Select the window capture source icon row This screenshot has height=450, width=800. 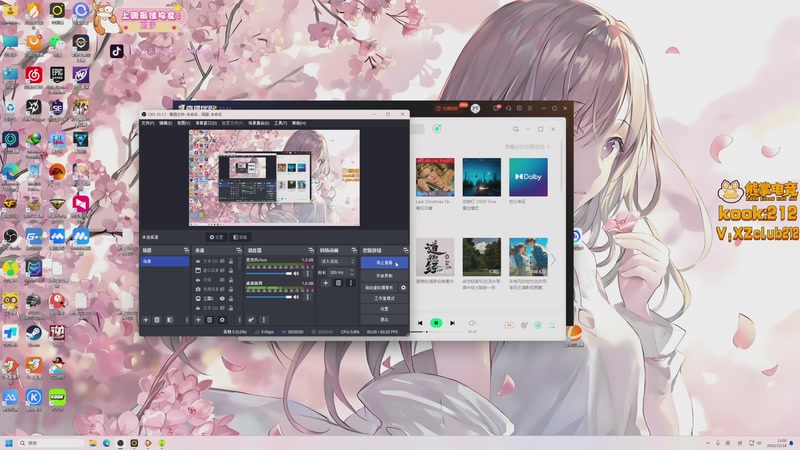(214, 270)
